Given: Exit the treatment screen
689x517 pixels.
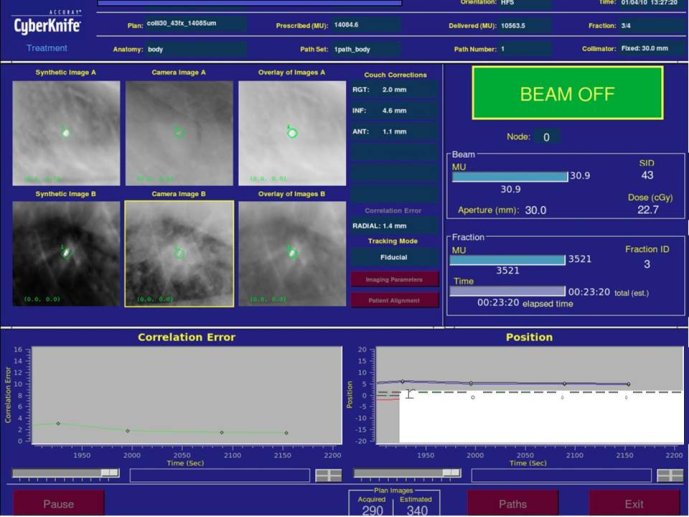Looking at the screenshot, I should coord(634,503).
